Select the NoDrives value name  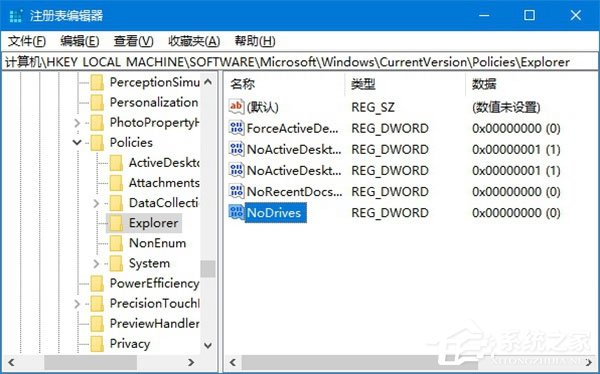coord(274,212)
